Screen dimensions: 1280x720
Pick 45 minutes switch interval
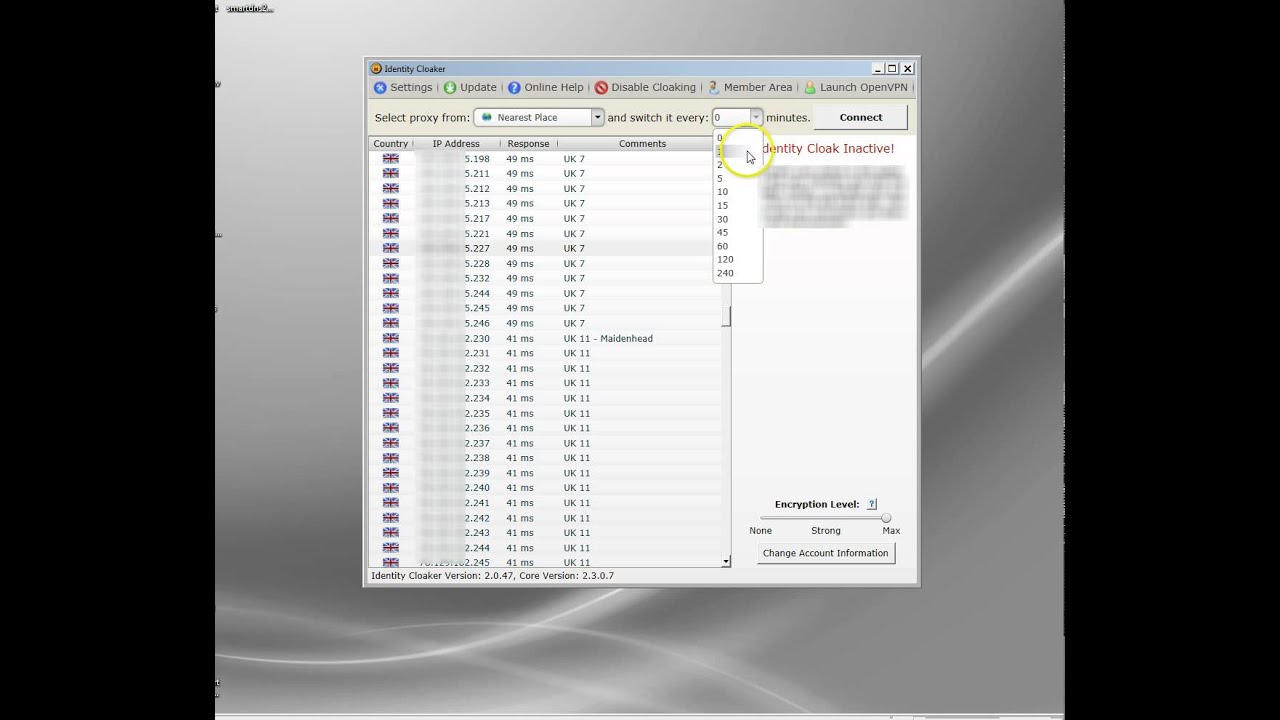(737, 233)
